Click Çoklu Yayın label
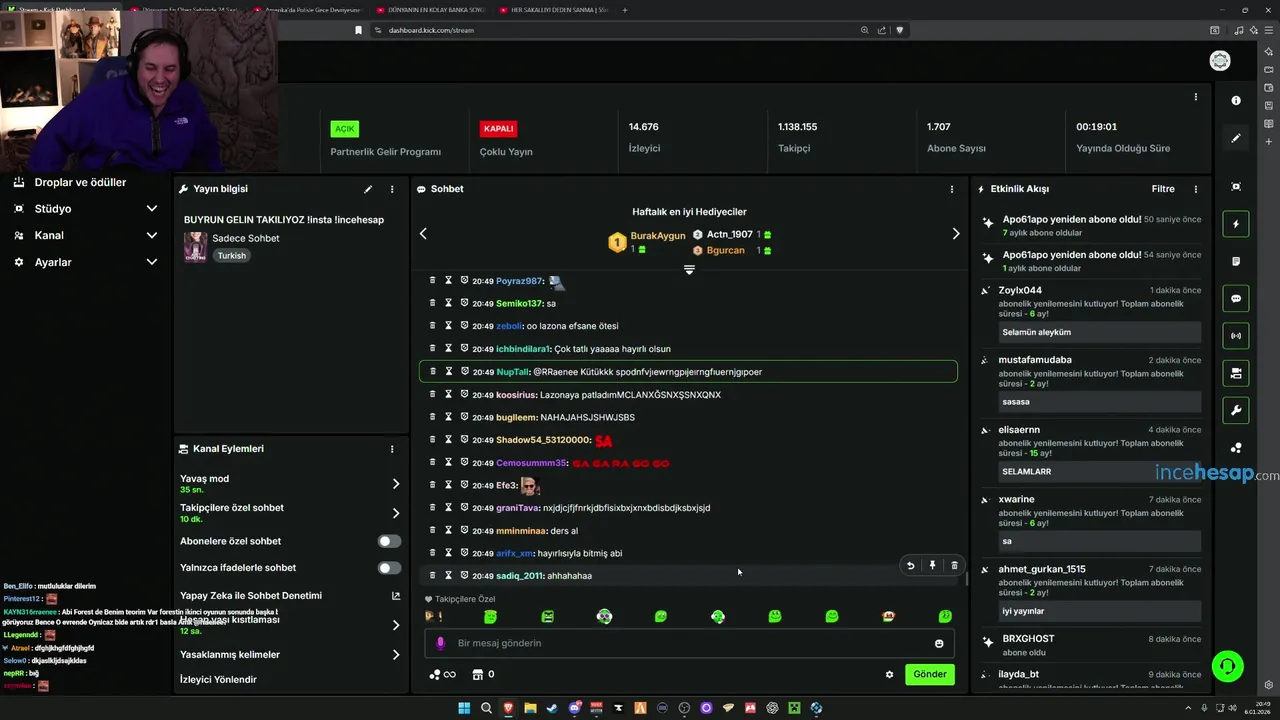 click(x=506, y=152)
